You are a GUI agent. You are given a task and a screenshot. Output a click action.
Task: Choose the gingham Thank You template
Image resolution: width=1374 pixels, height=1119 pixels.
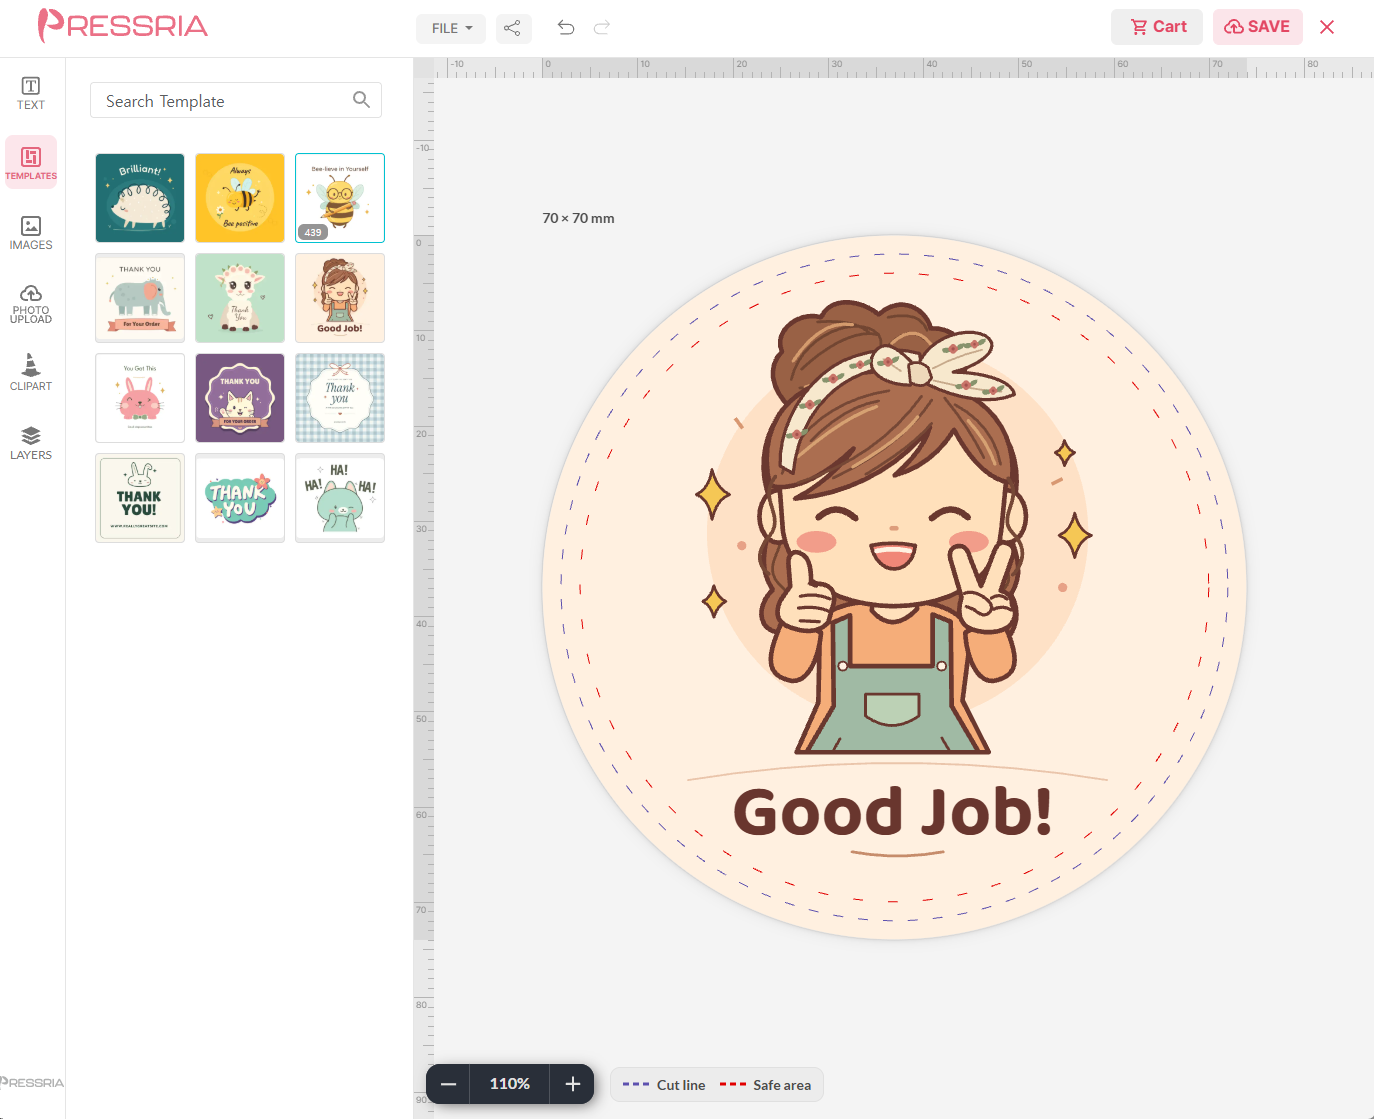340,398
